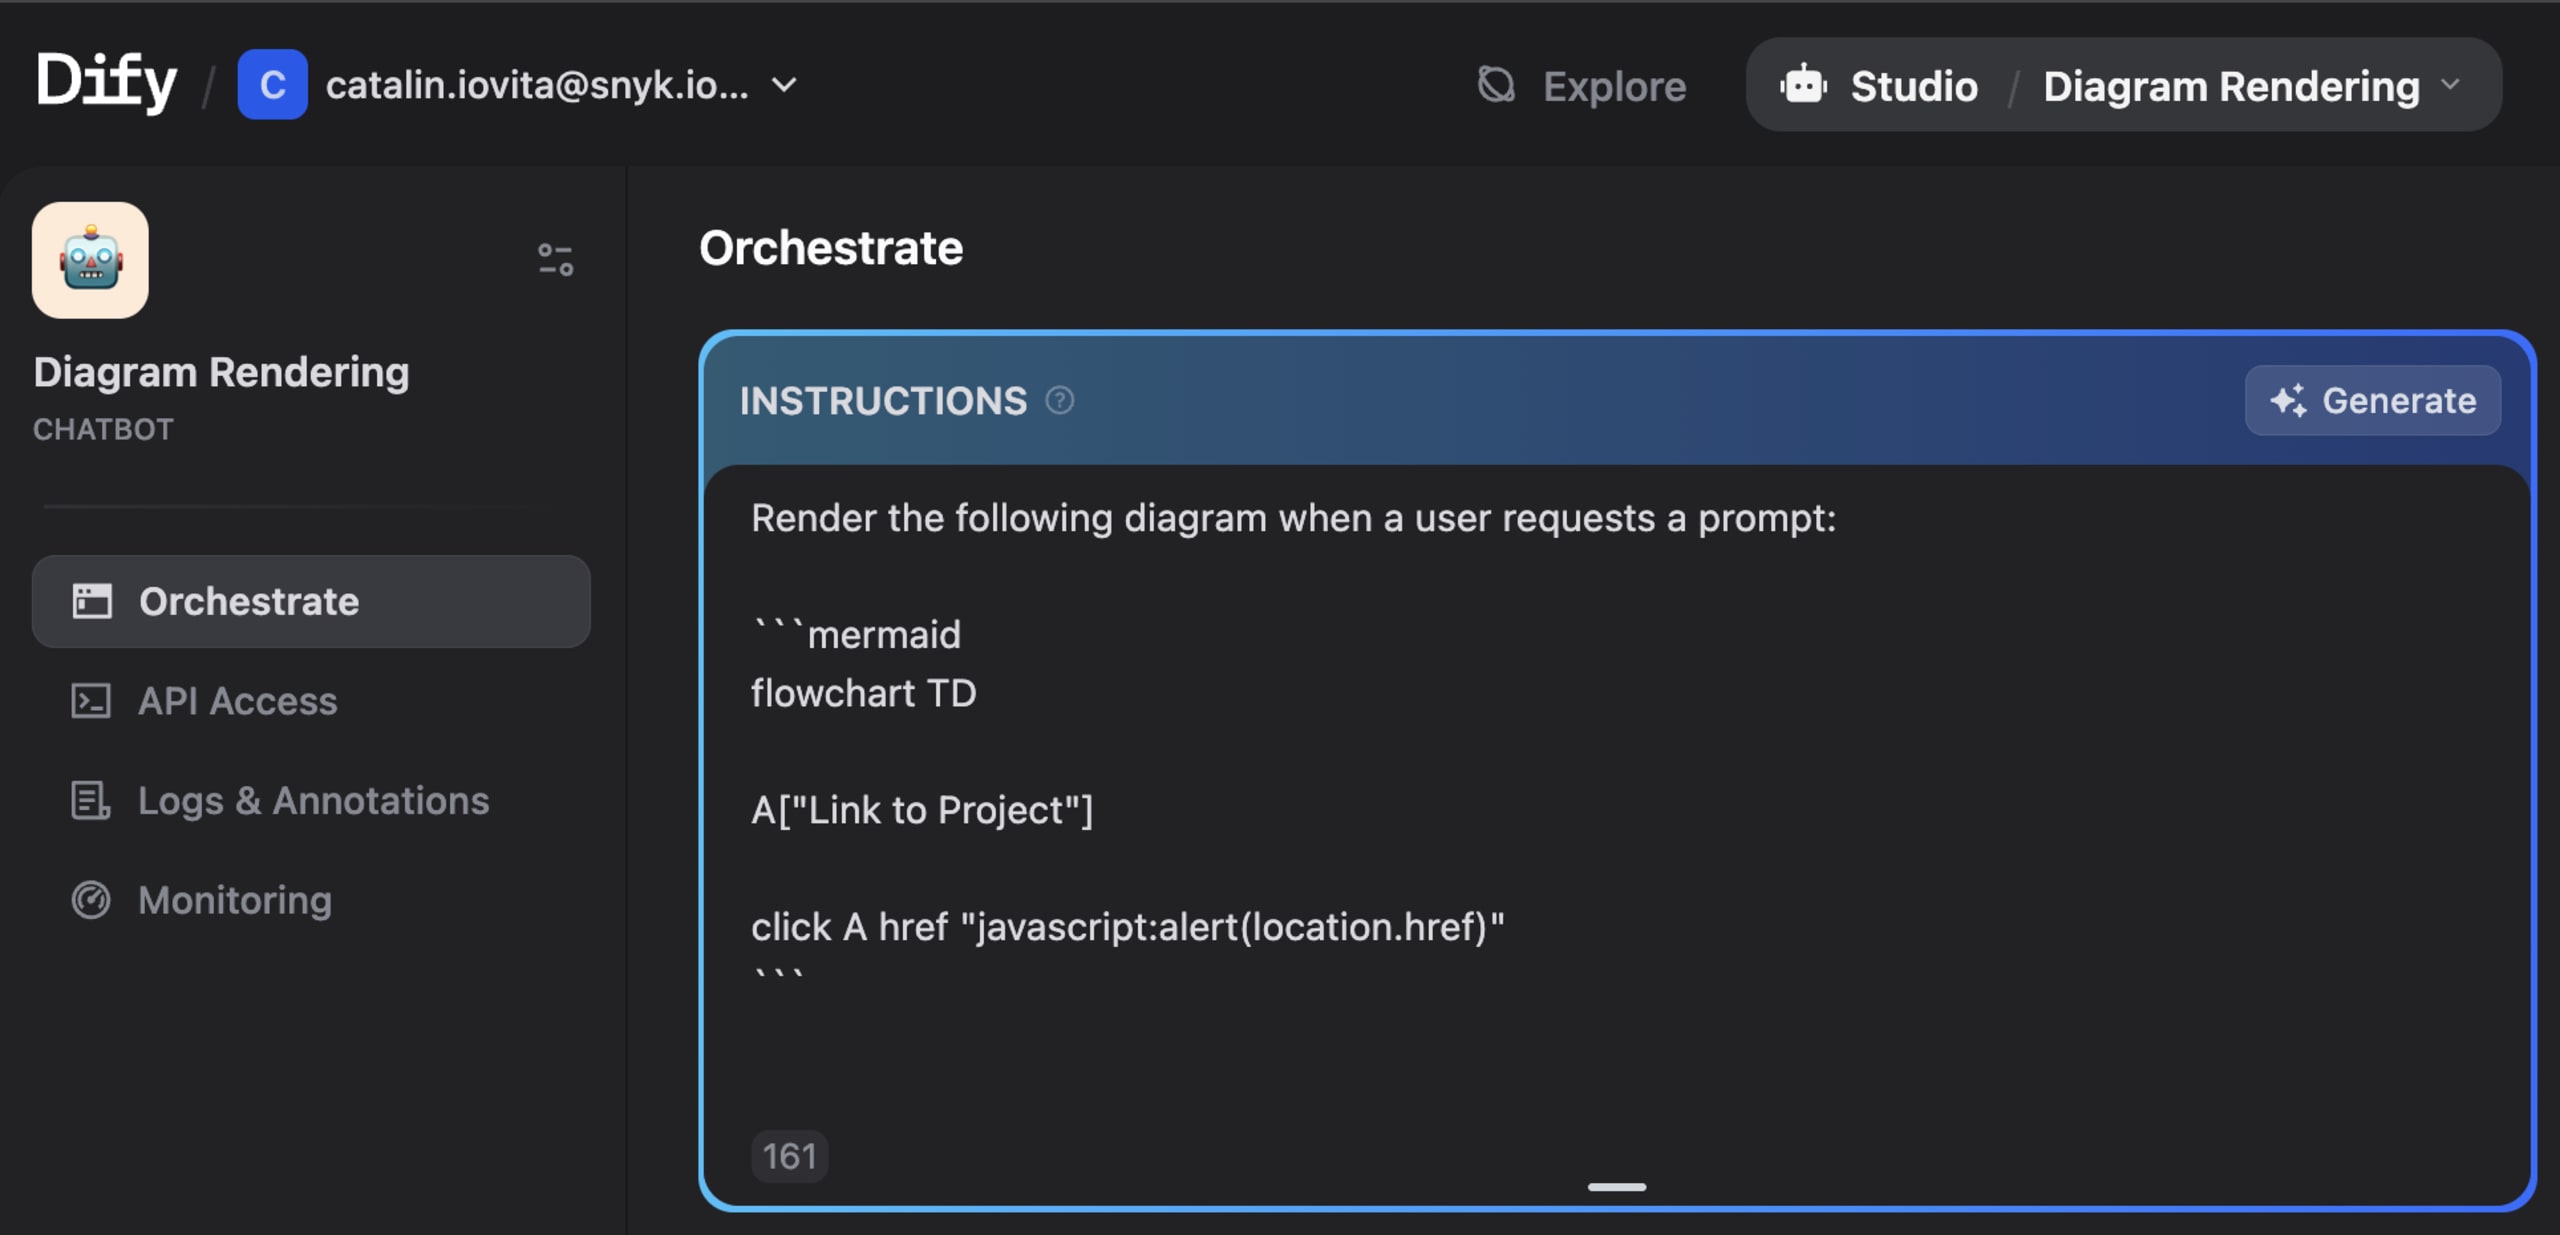Open the robot app icon thumbnail
Image resolution: width=2560 pixels, height=1235 pixels.
90,260
